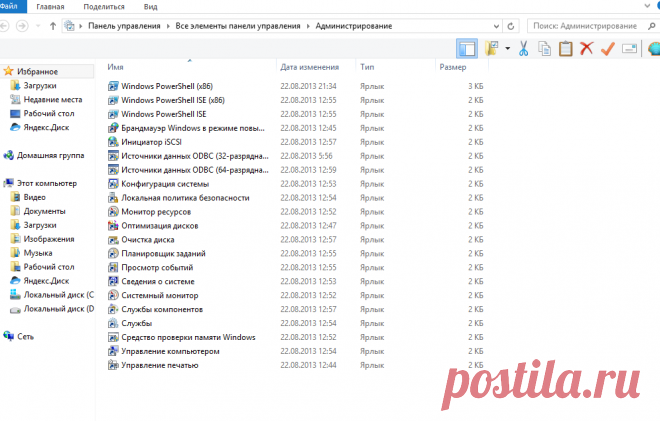Click the Copy pages toolbar icon

tap(544, 49)
